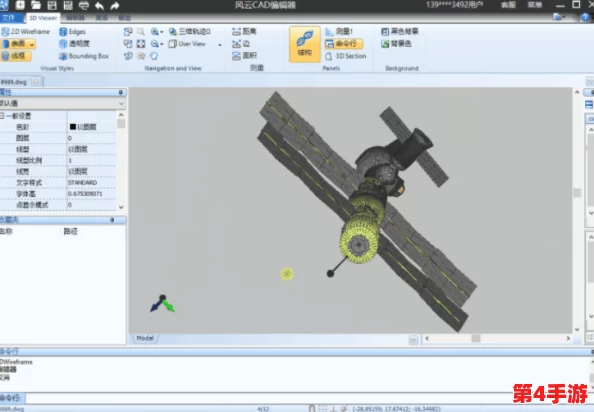Click the background color button
Viewport: 594px width, 412px height.
396,44
